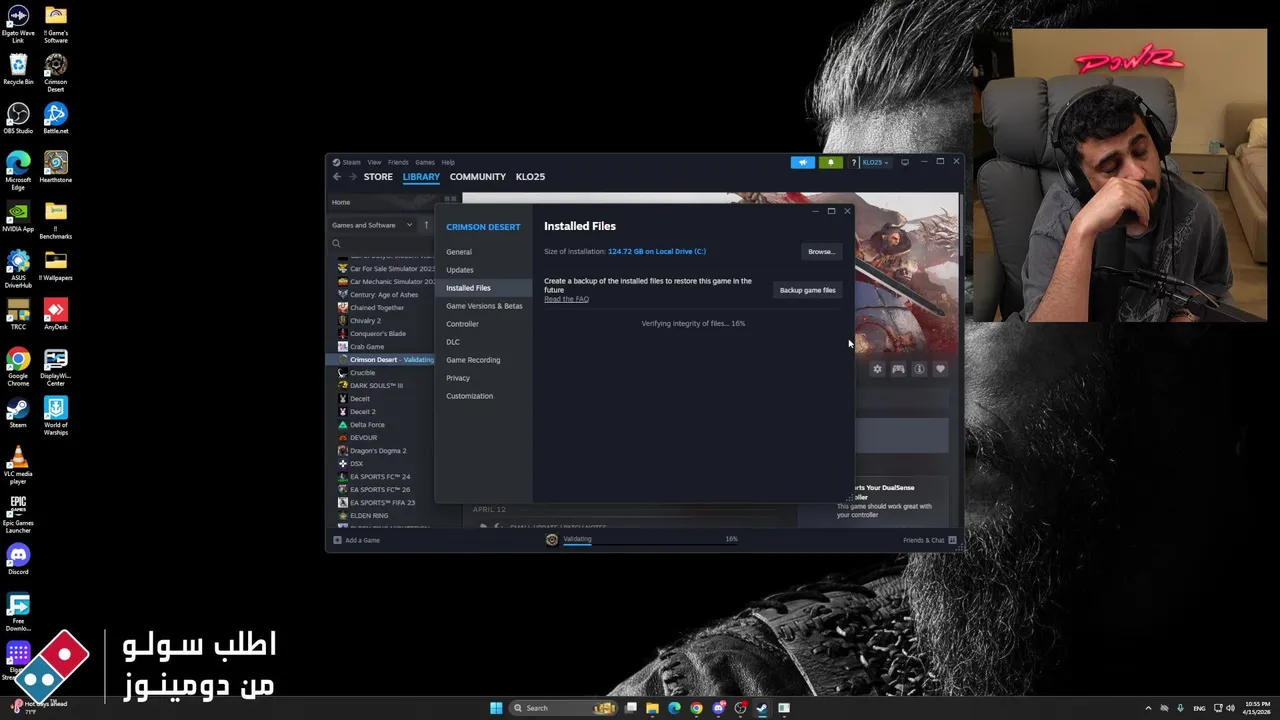Open Recycle Bin desktop icon
The image size is (1280, 720).
click(x=18, y=70)
